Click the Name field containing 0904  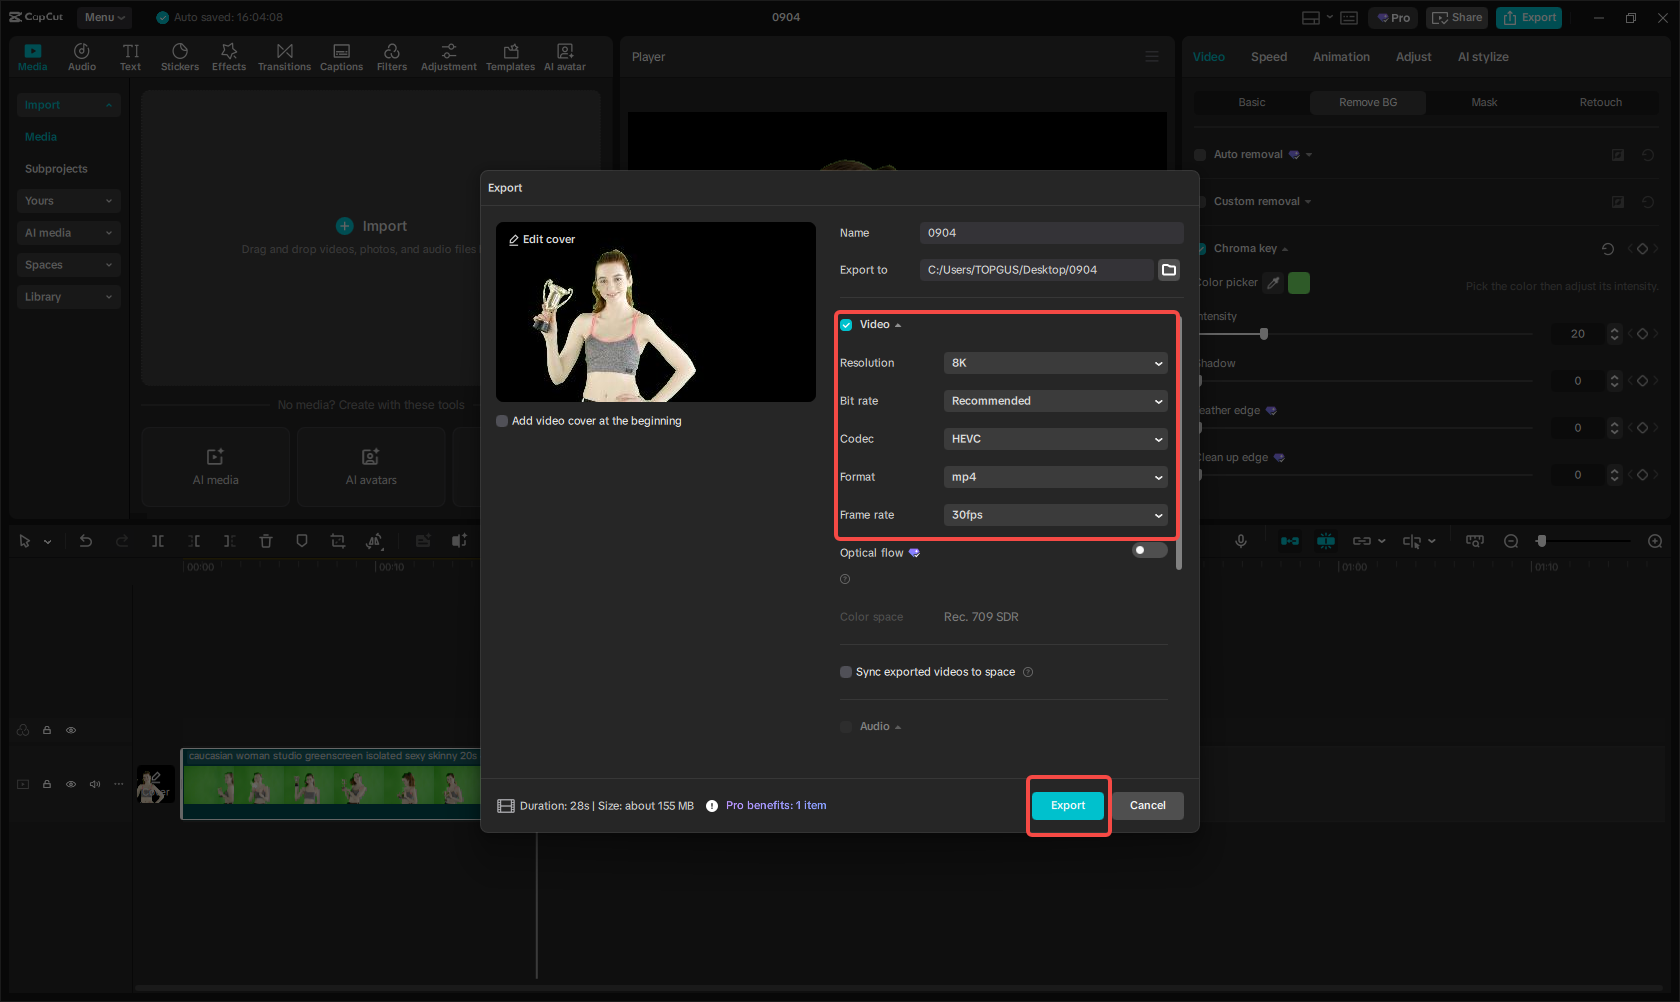pos(1050,232)
